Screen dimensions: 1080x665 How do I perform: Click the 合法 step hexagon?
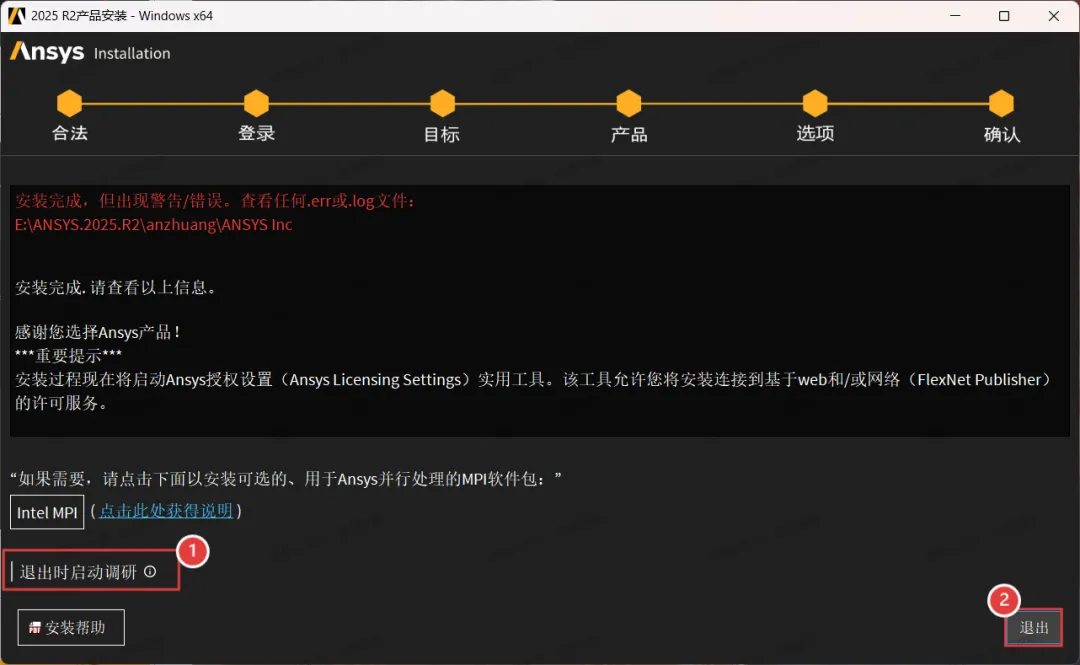point(70,103)
